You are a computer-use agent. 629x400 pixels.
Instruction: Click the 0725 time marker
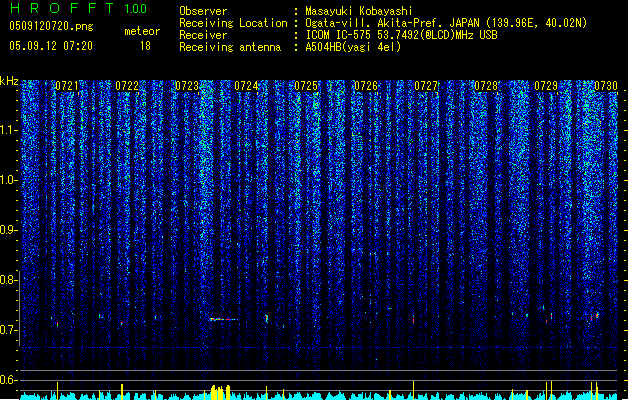(306, 86)
